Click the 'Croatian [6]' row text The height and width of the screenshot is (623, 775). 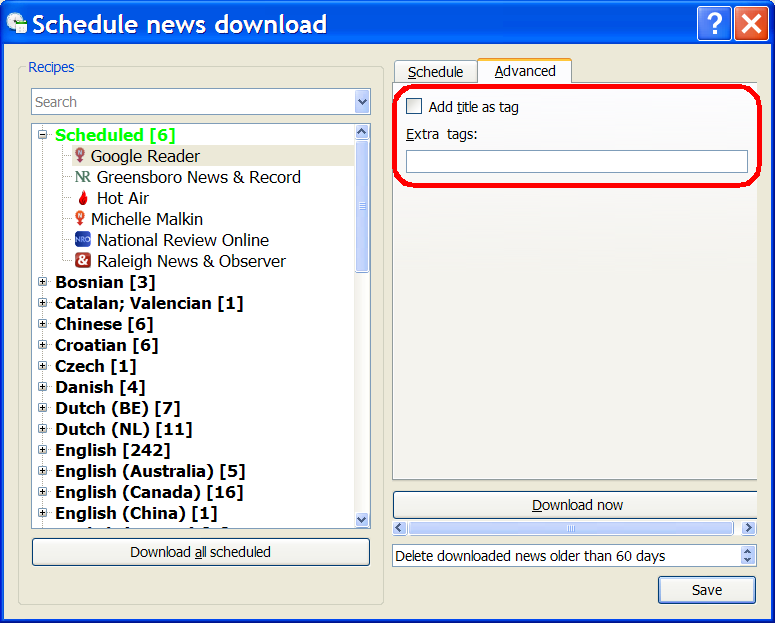[107, 345]
